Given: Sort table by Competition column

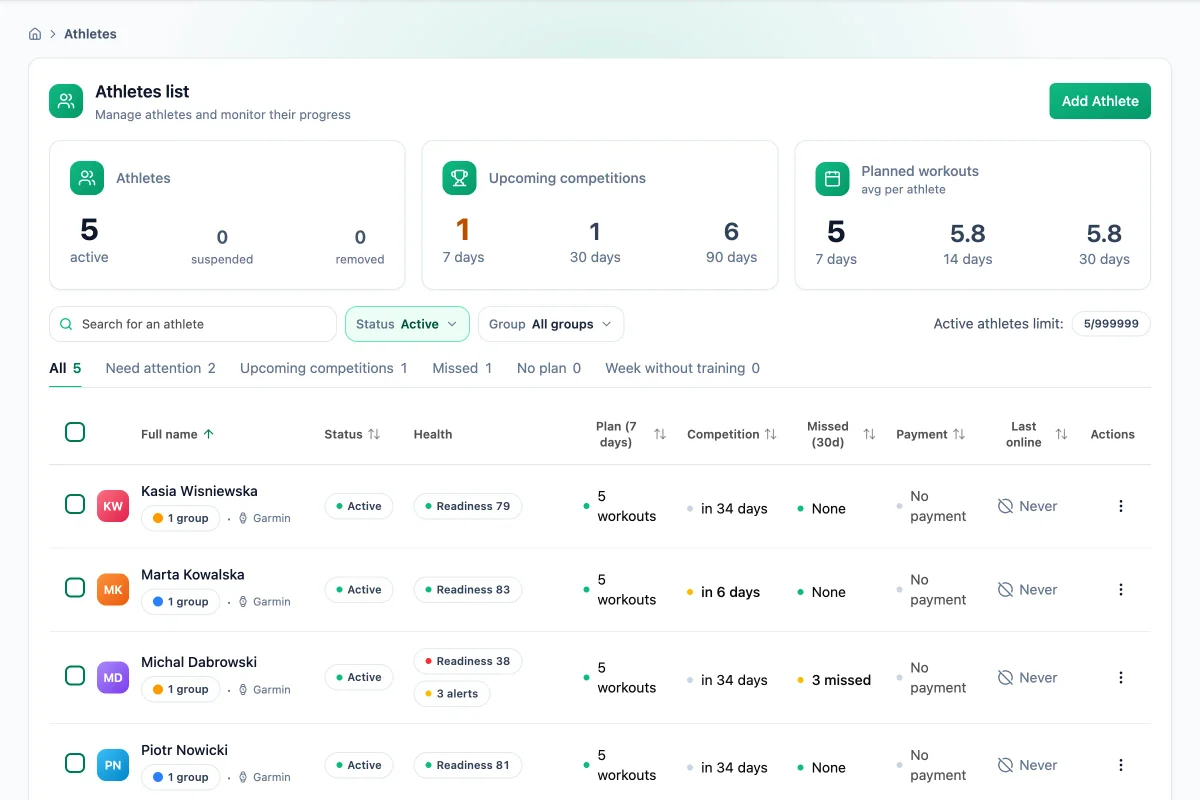Looking at the screenshot, I should pos(771,434).
